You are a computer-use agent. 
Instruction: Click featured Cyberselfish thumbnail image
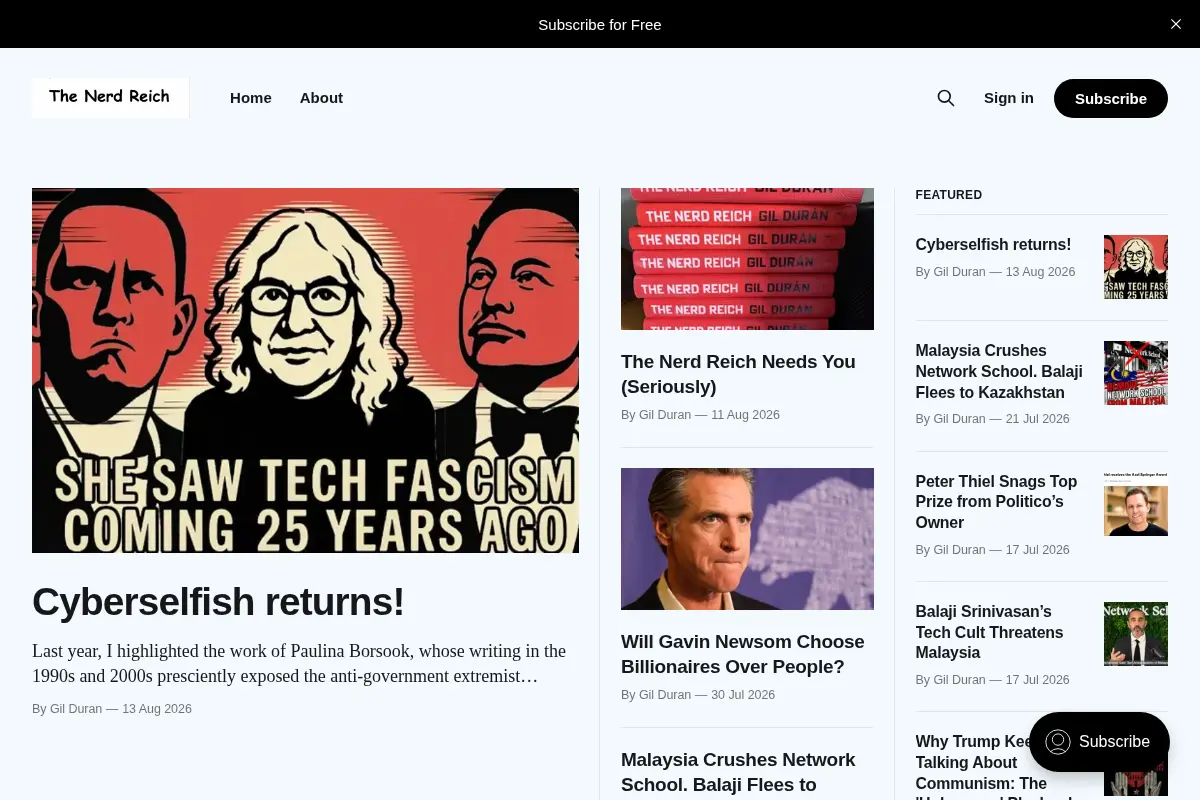click(1136, 267)
